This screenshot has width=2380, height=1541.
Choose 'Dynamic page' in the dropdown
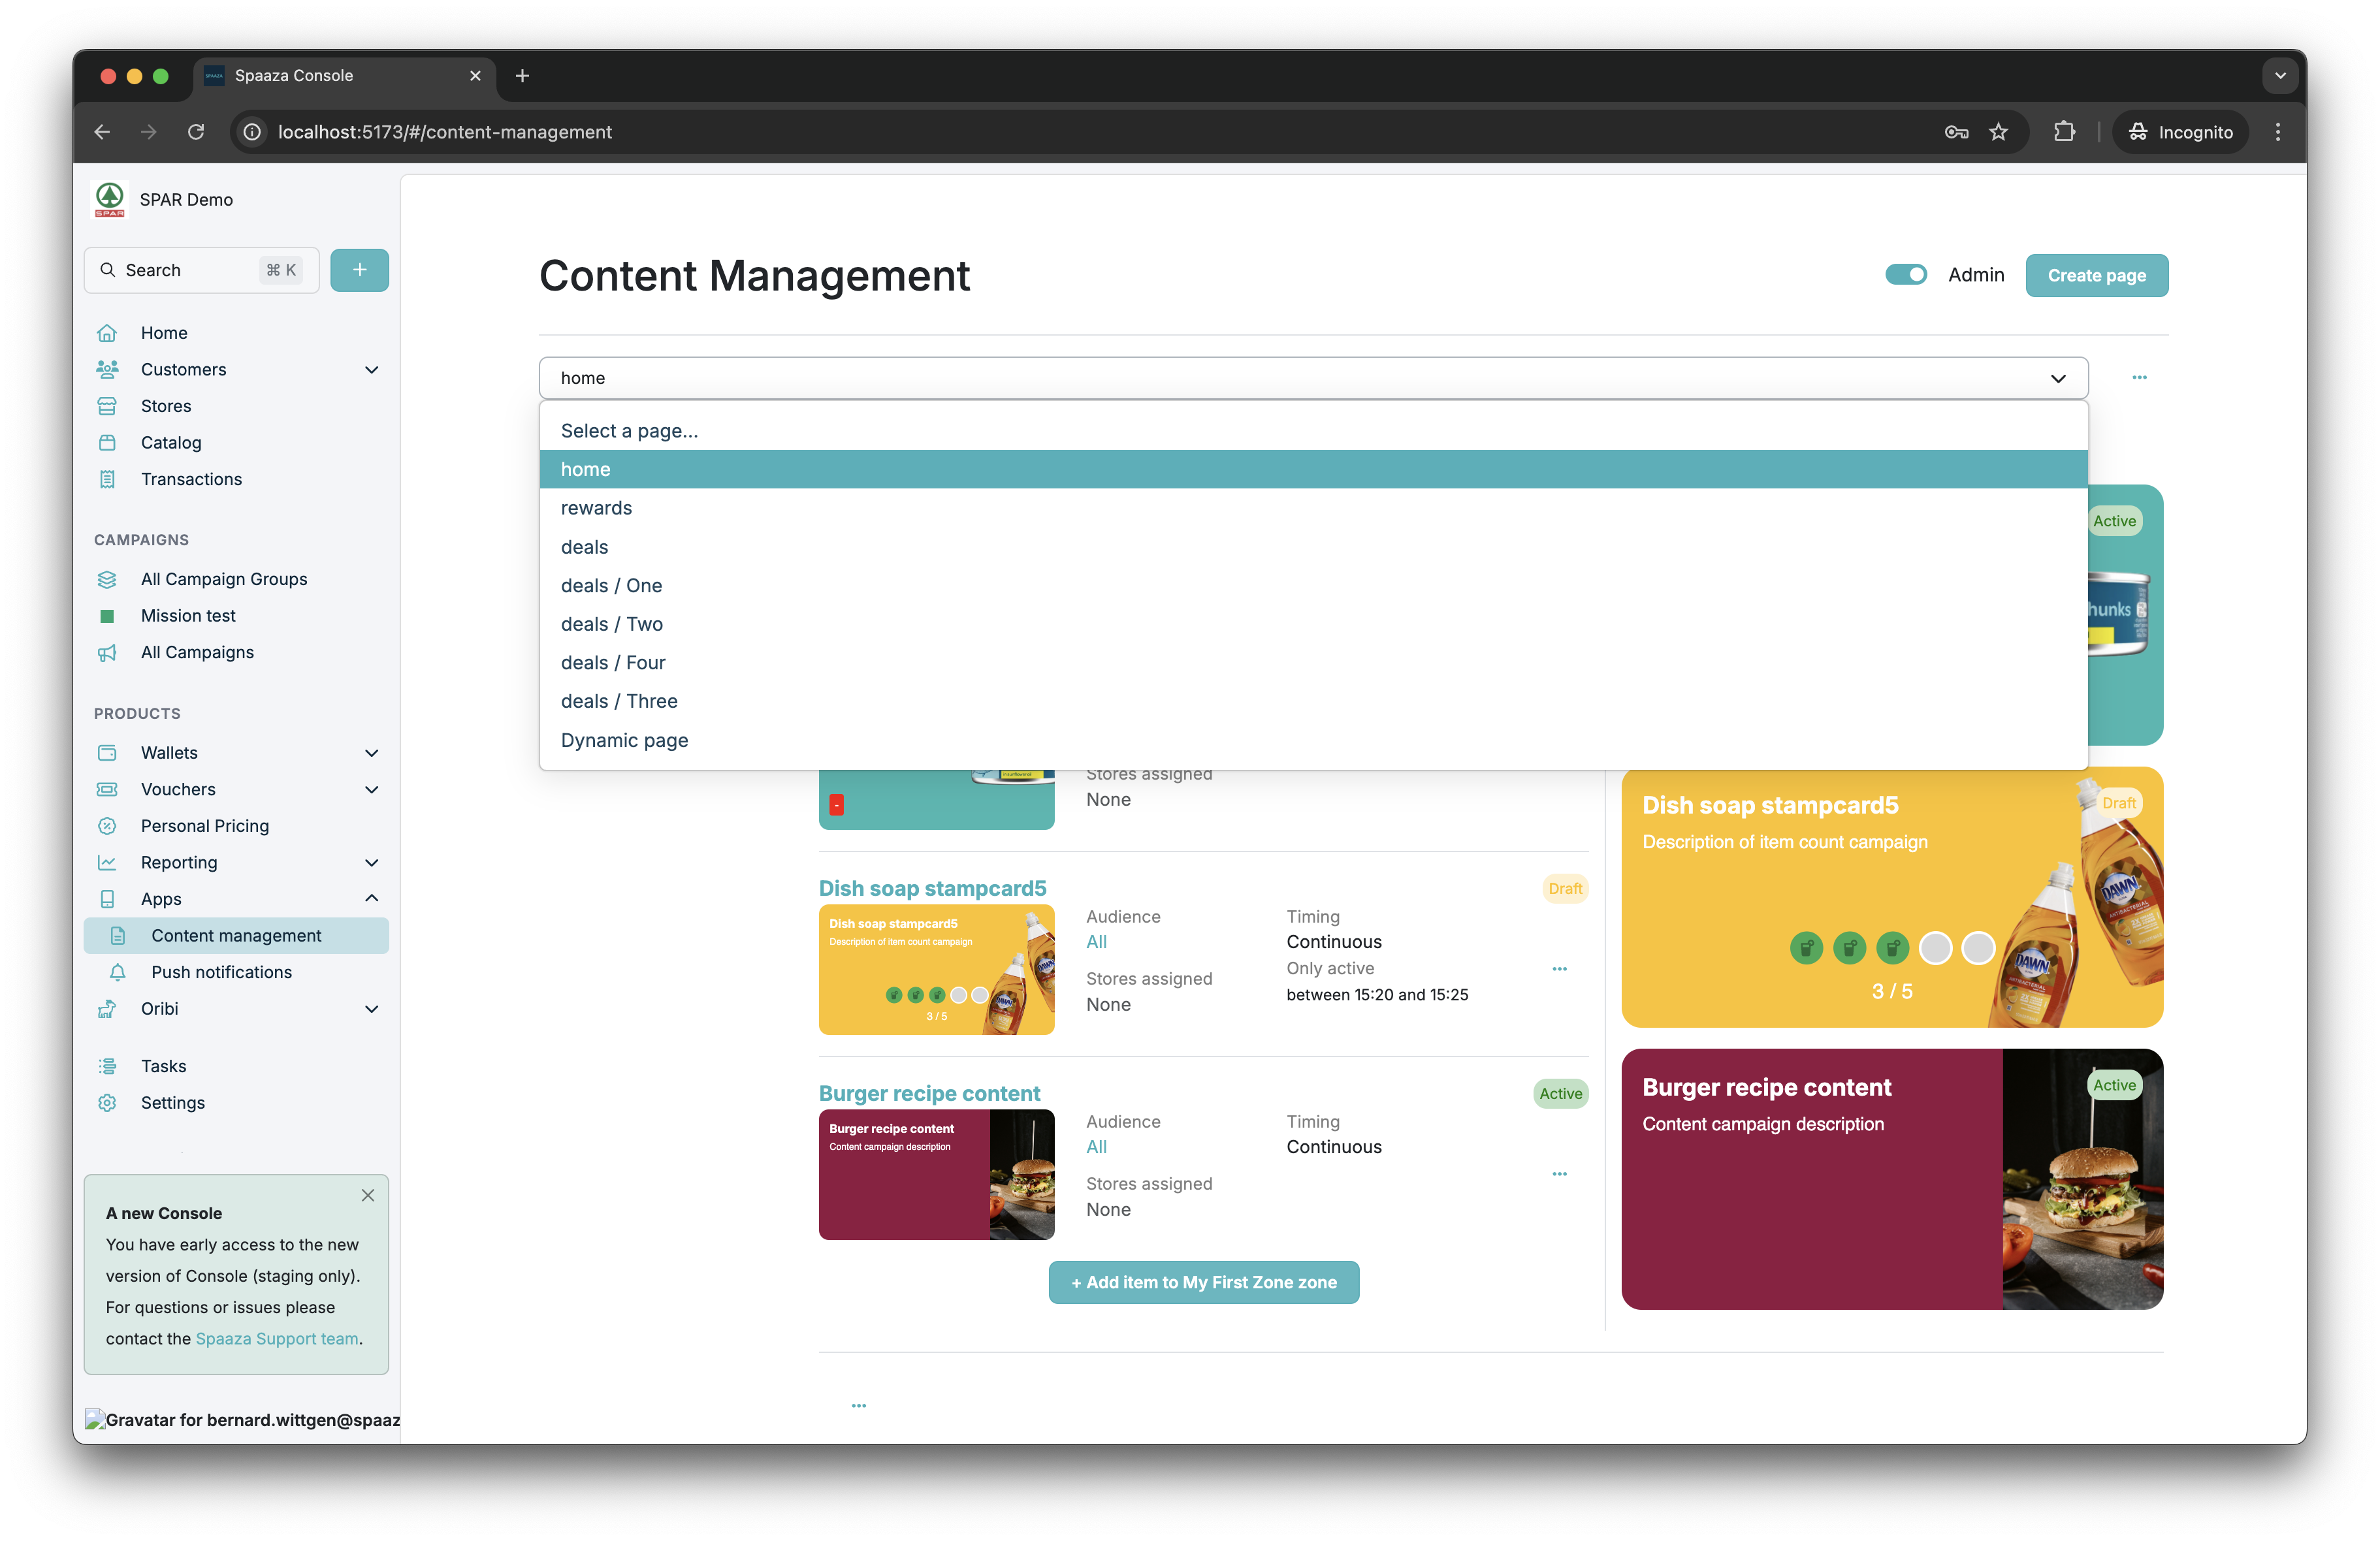[624, 740]
